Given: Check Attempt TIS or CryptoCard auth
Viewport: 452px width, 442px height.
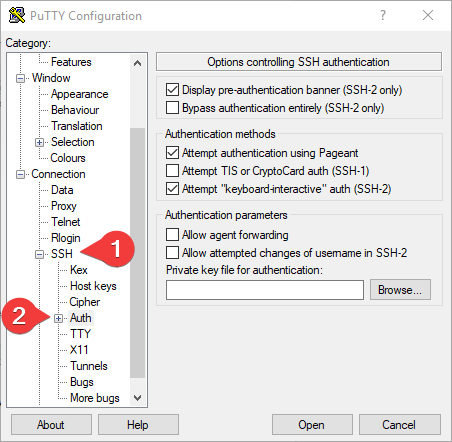Looking at the screenshot, I should coord(172,171).
